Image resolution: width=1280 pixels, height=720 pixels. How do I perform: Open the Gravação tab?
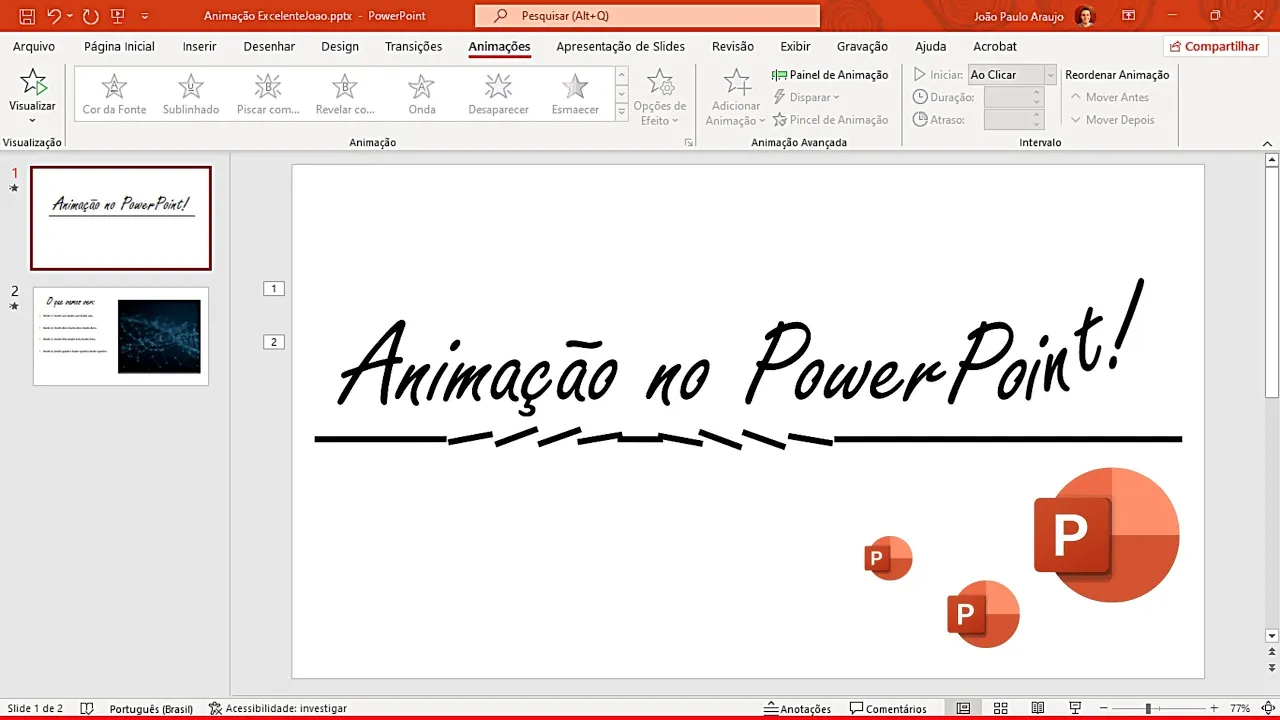coord(862,46)
